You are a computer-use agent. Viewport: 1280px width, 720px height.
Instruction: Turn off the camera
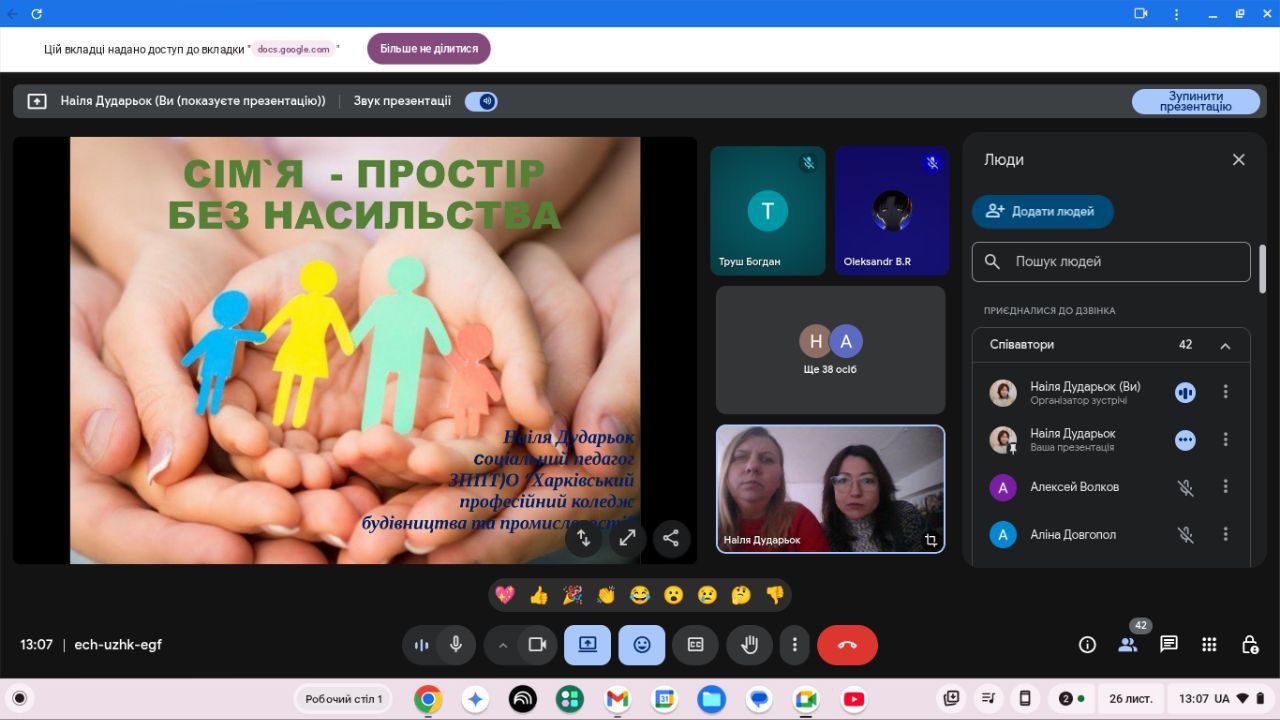537,645
